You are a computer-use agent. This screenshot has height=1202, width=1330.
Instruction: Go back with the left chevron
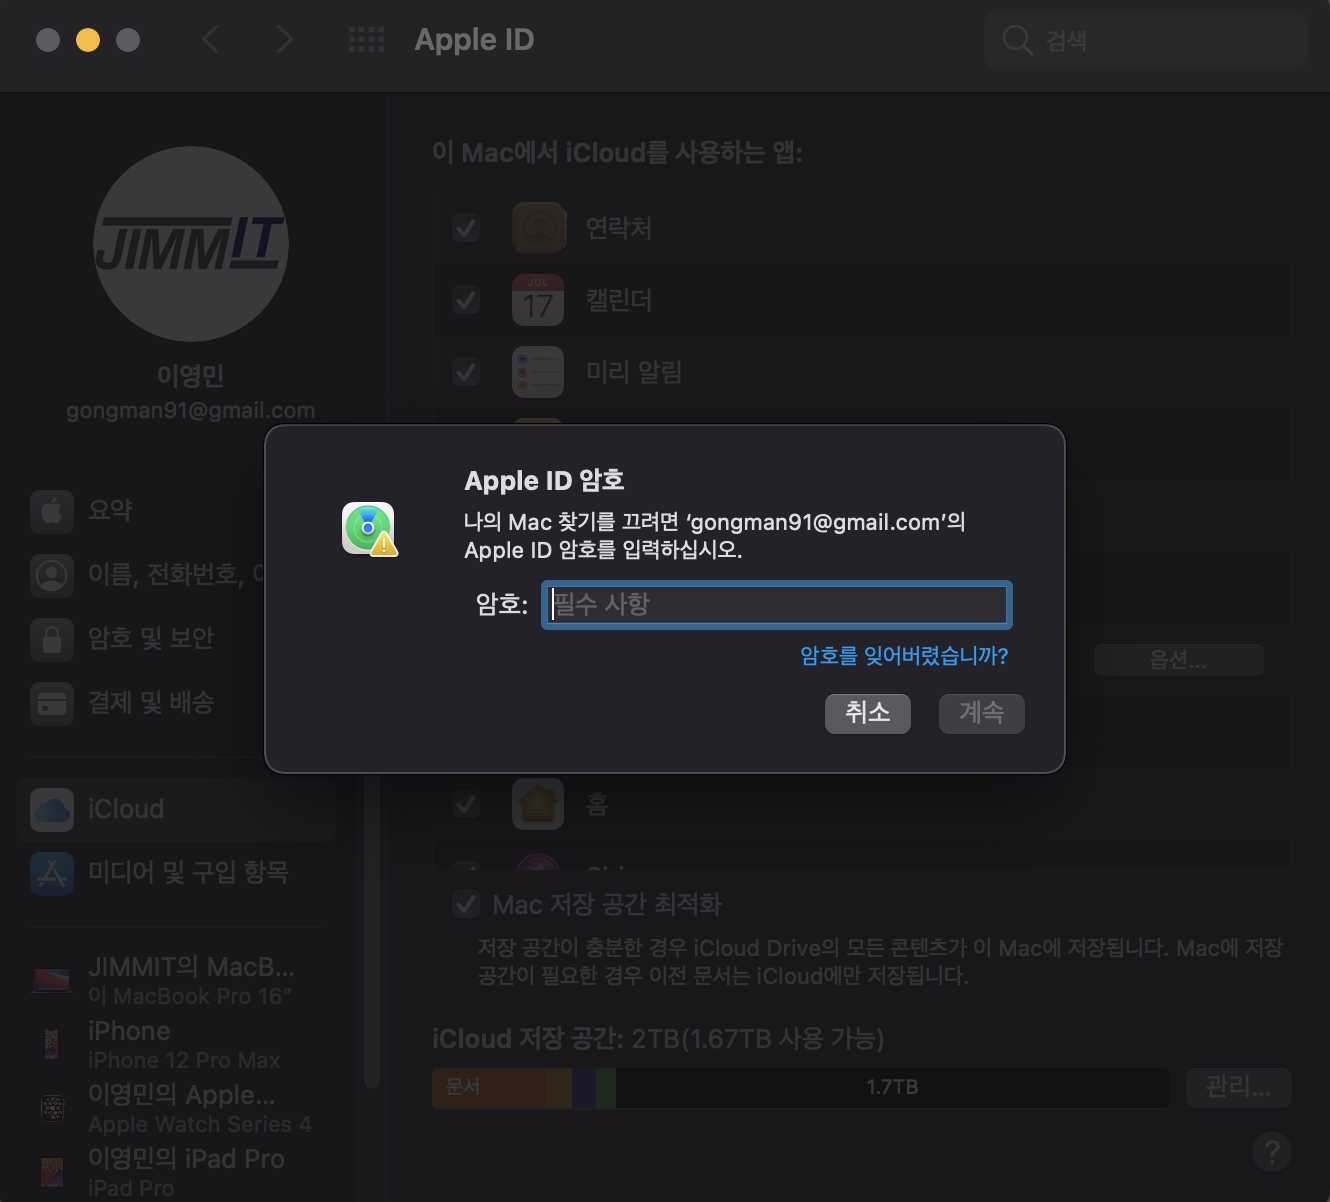(211, 40)
